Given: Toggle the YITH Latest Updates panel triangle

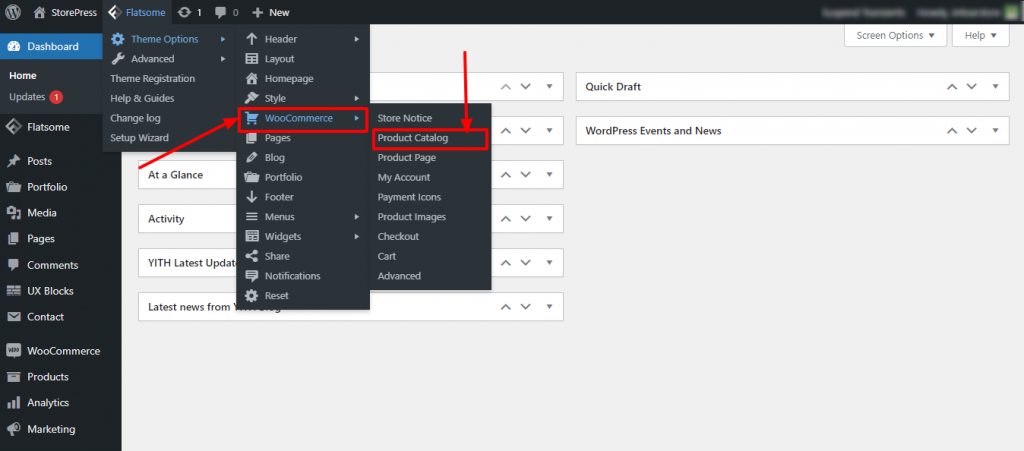Looking at the screenshot, I should click(x=549, y=262).
